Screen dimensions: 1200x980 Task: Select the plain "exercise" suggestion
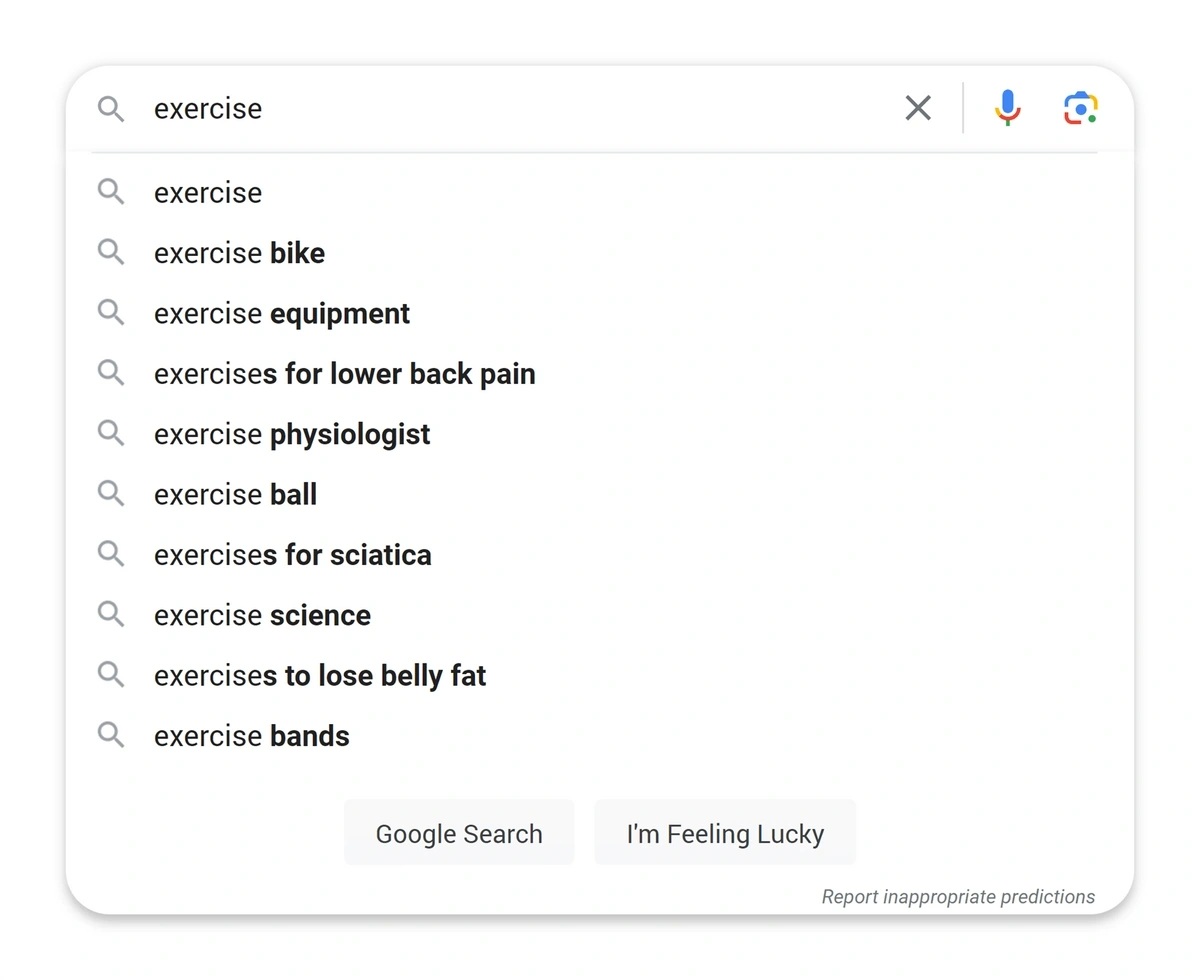[208, 193]
